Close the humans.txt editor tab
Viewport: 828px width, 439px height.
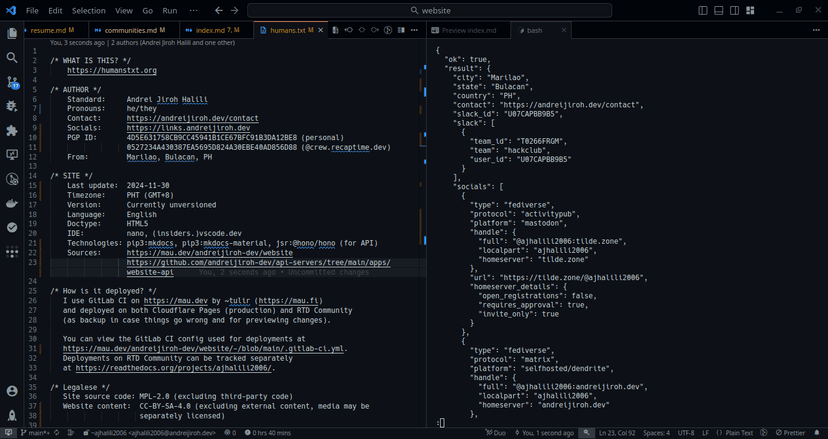[321, 31]
